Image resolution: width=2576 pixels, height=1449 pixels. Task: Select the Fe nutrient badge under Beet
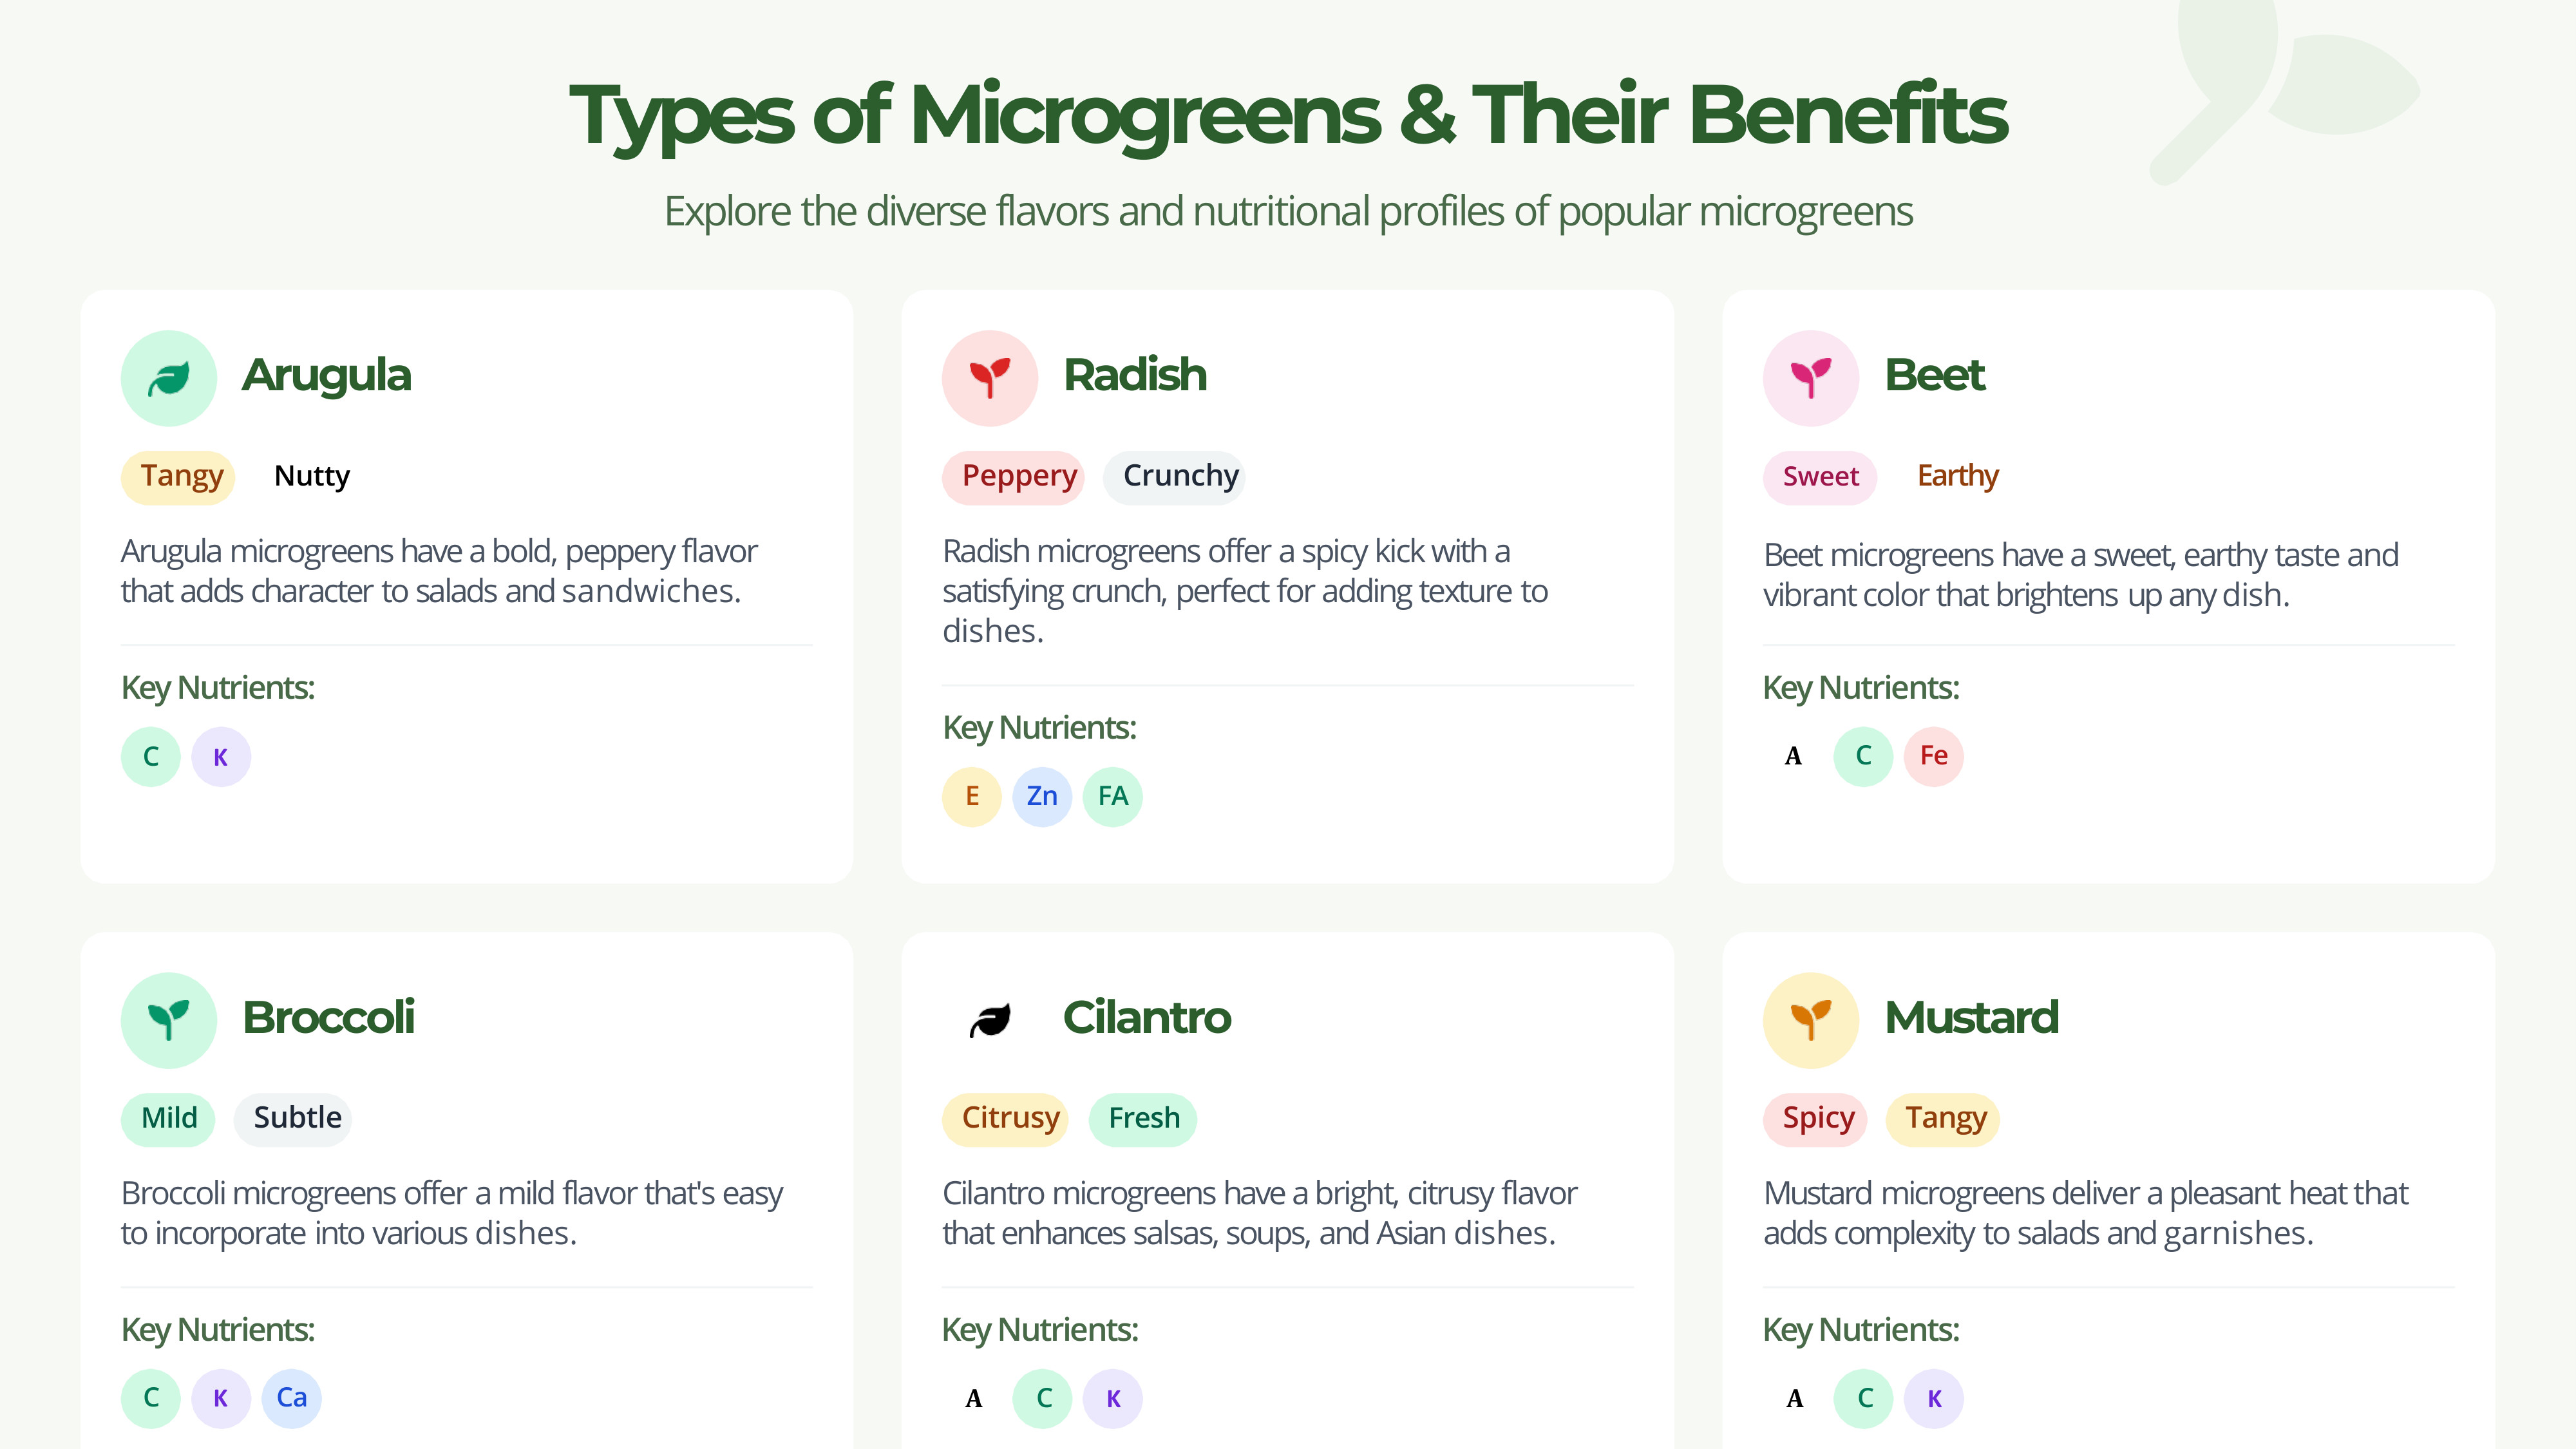click(1933, 756)
